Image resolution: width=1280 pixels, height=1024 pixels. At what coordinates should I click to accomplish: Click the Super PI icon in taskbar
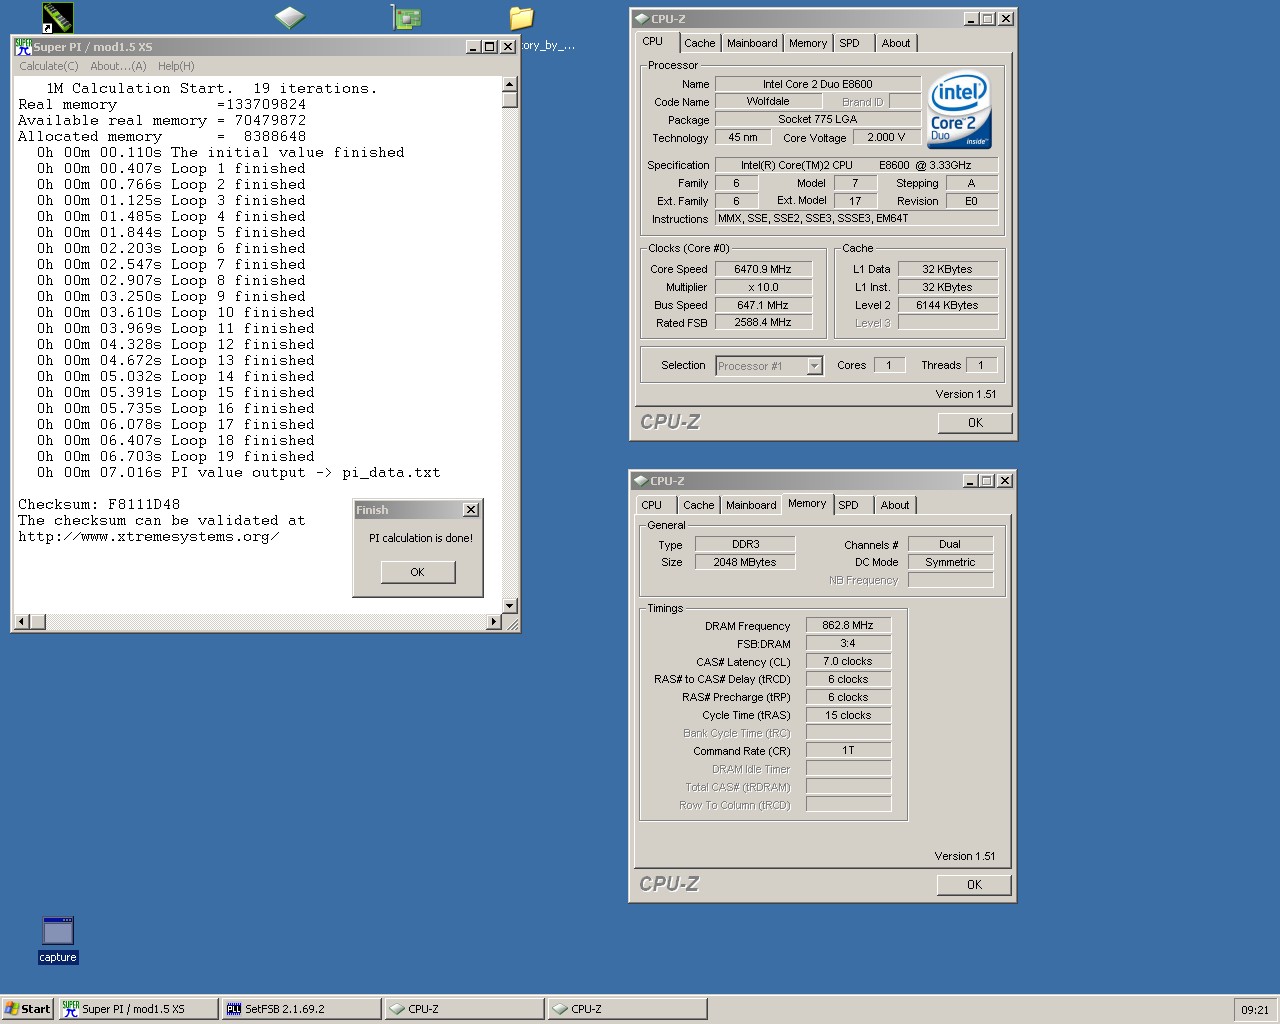70,1008
